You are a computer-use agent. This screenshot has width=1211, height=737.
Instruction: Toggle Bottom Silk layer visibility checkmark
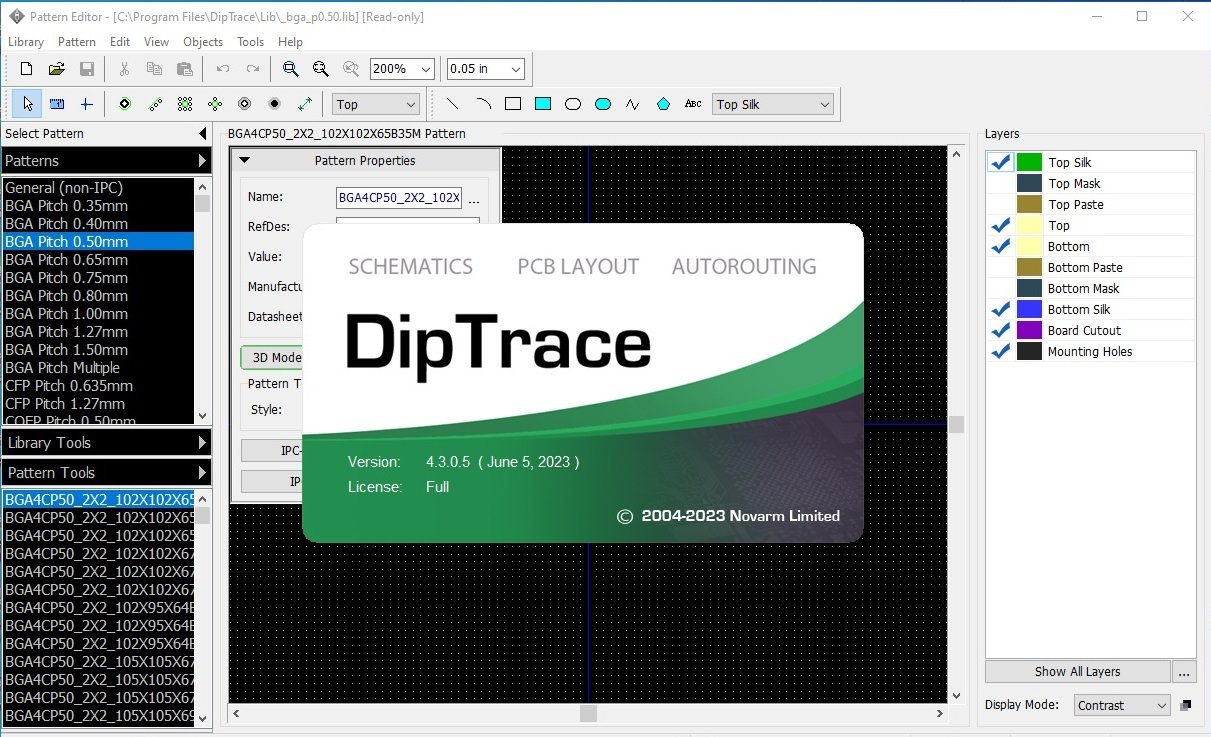(1001, 309)
